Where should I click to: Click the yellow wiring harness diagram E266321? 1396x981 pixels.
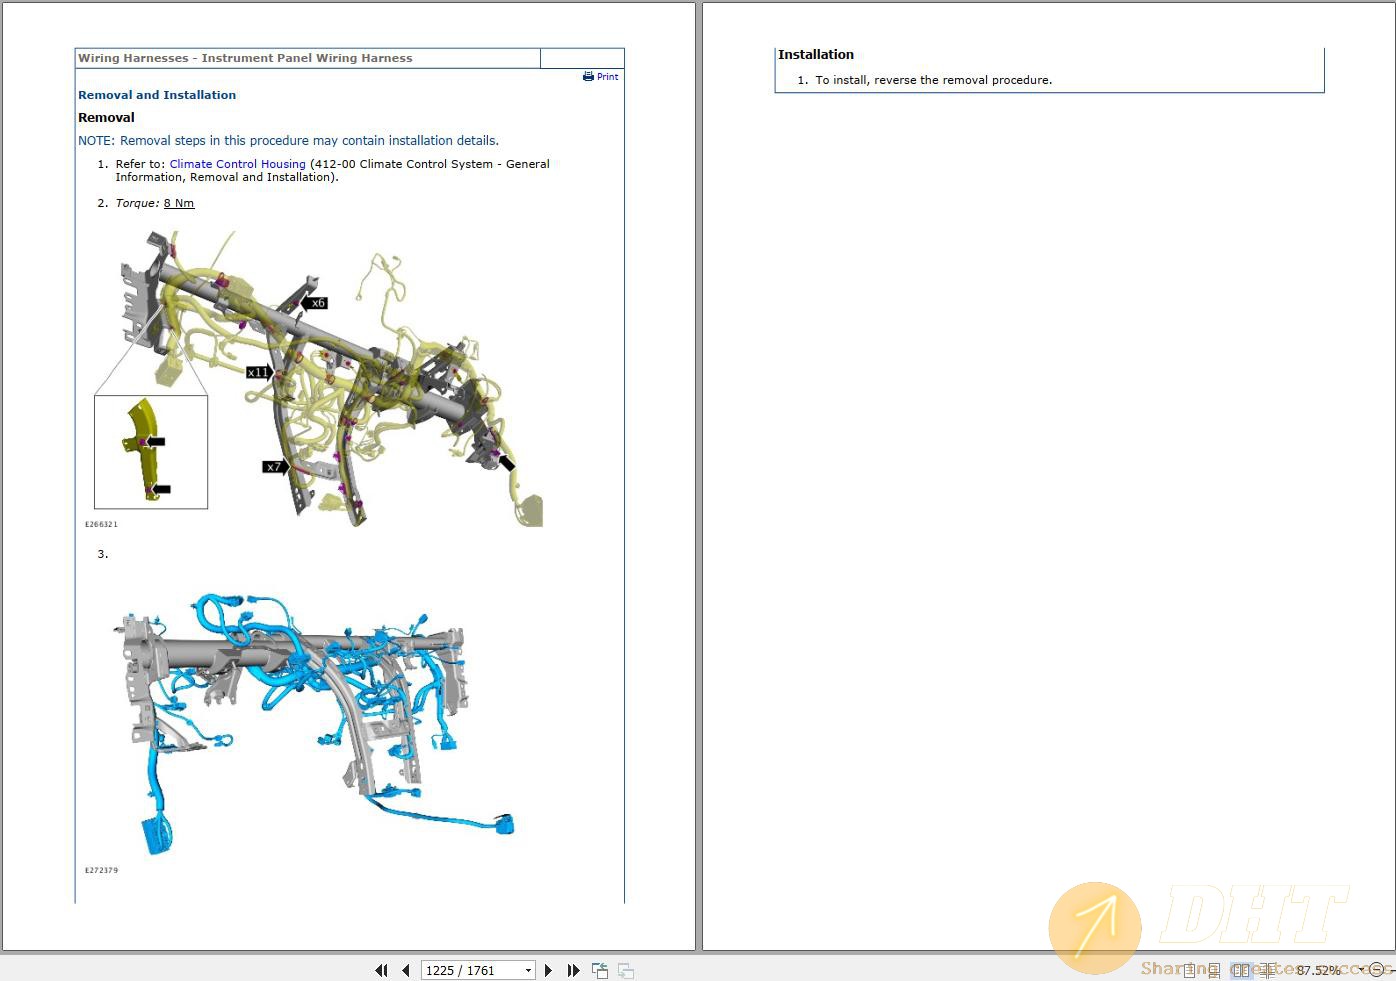coord(318,378)
